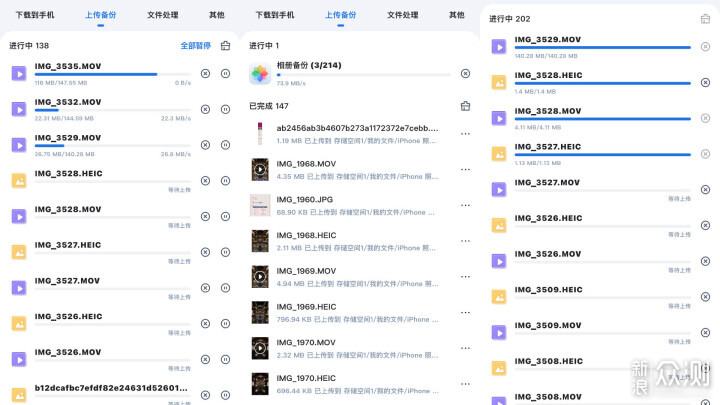Open IMG_1968.HEIC thumbnail
Image resolution: width=720 pixels, height=405 pixels.
click(x=260, y=241)
